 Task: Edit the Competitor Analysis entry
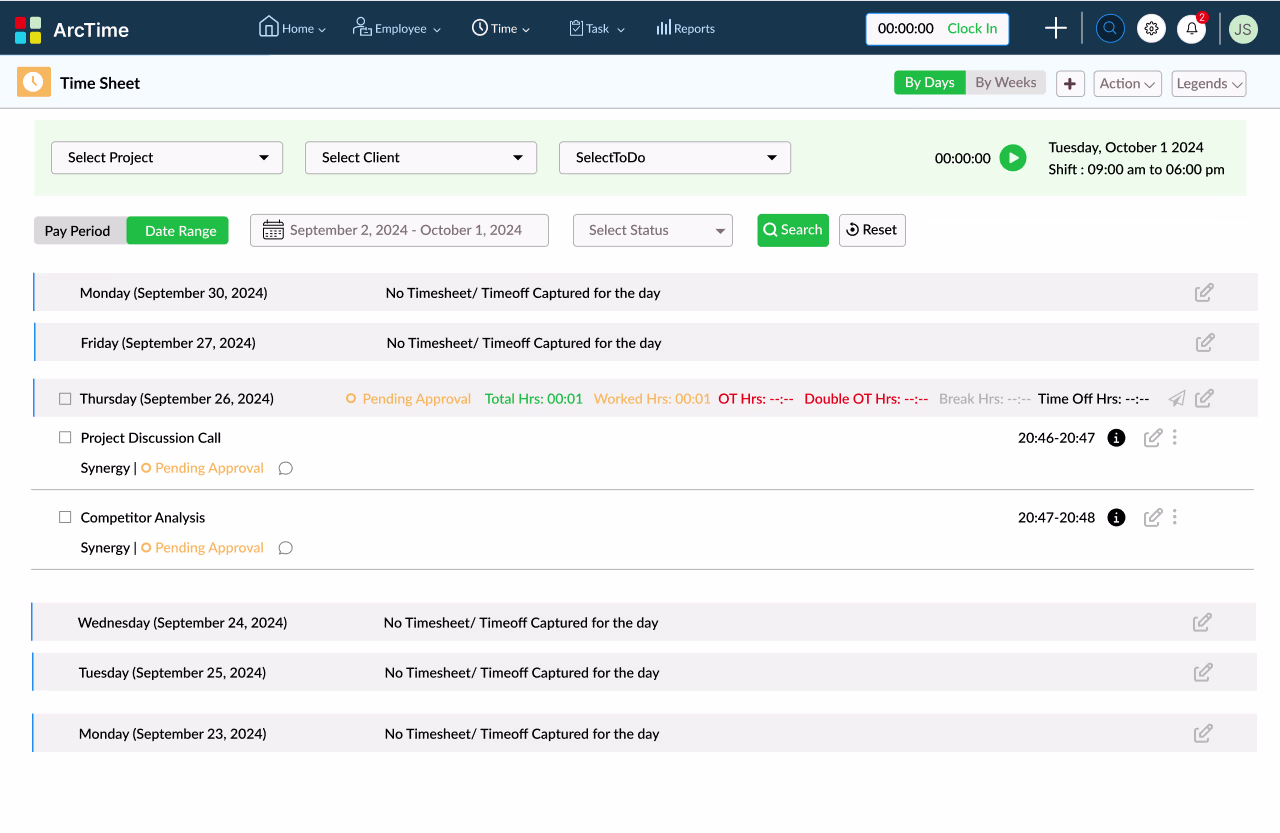[x=1153, y=517]
